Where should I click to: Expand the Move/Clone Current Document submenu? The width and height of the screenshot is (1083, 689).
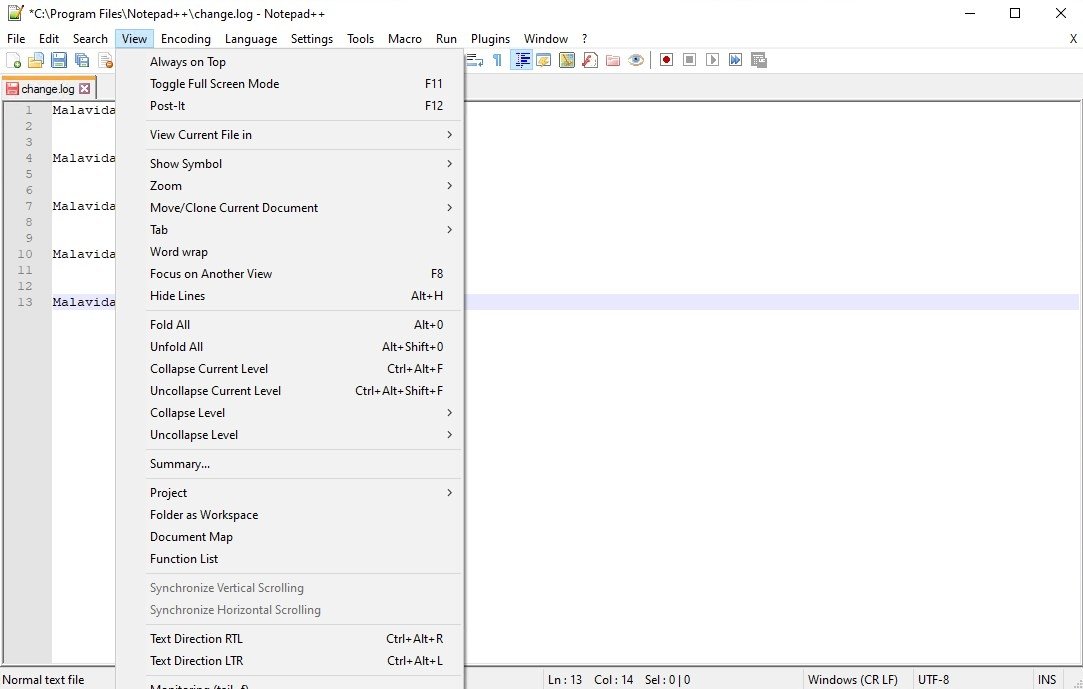[289, 208]
